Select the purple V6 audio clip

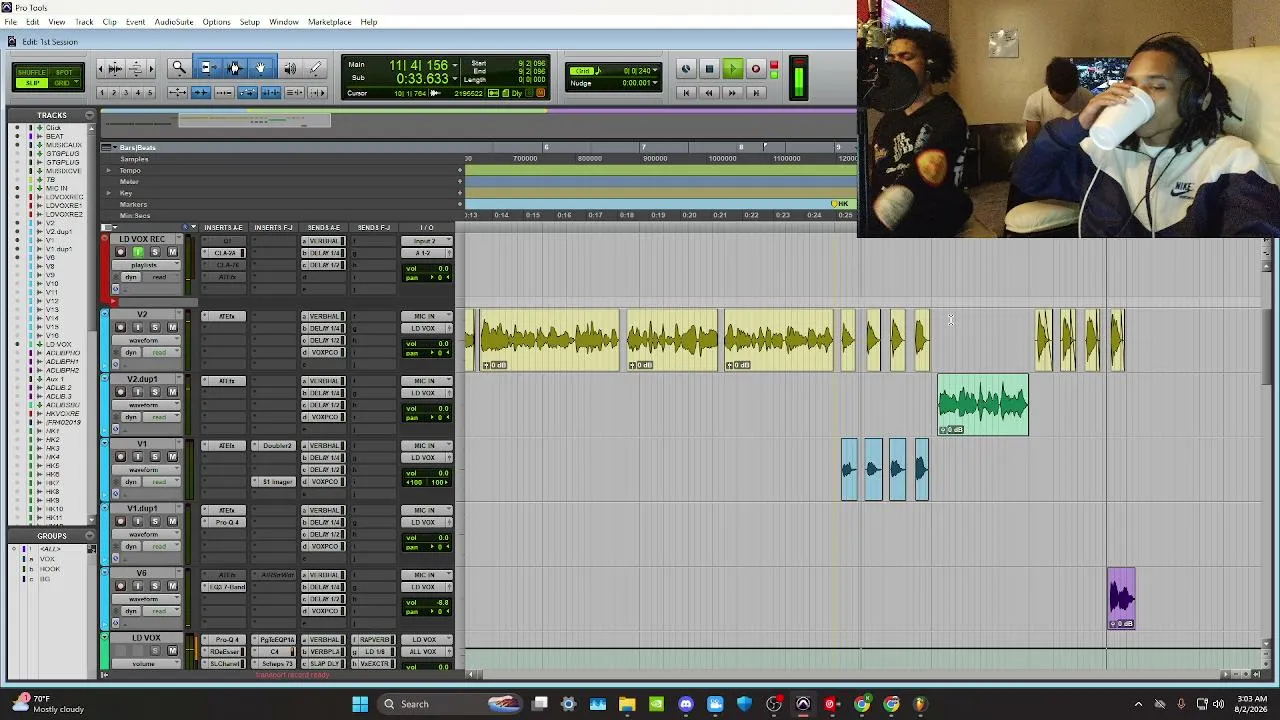(1121, 599)
